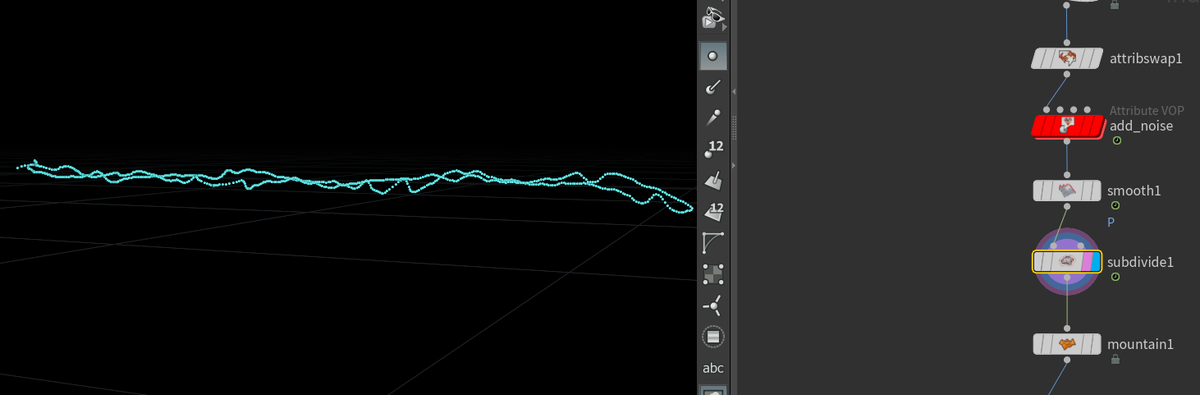1200x395 pixels.
Task: Enable the display flag on mountain1
Action: click(x=1095, y=344)
